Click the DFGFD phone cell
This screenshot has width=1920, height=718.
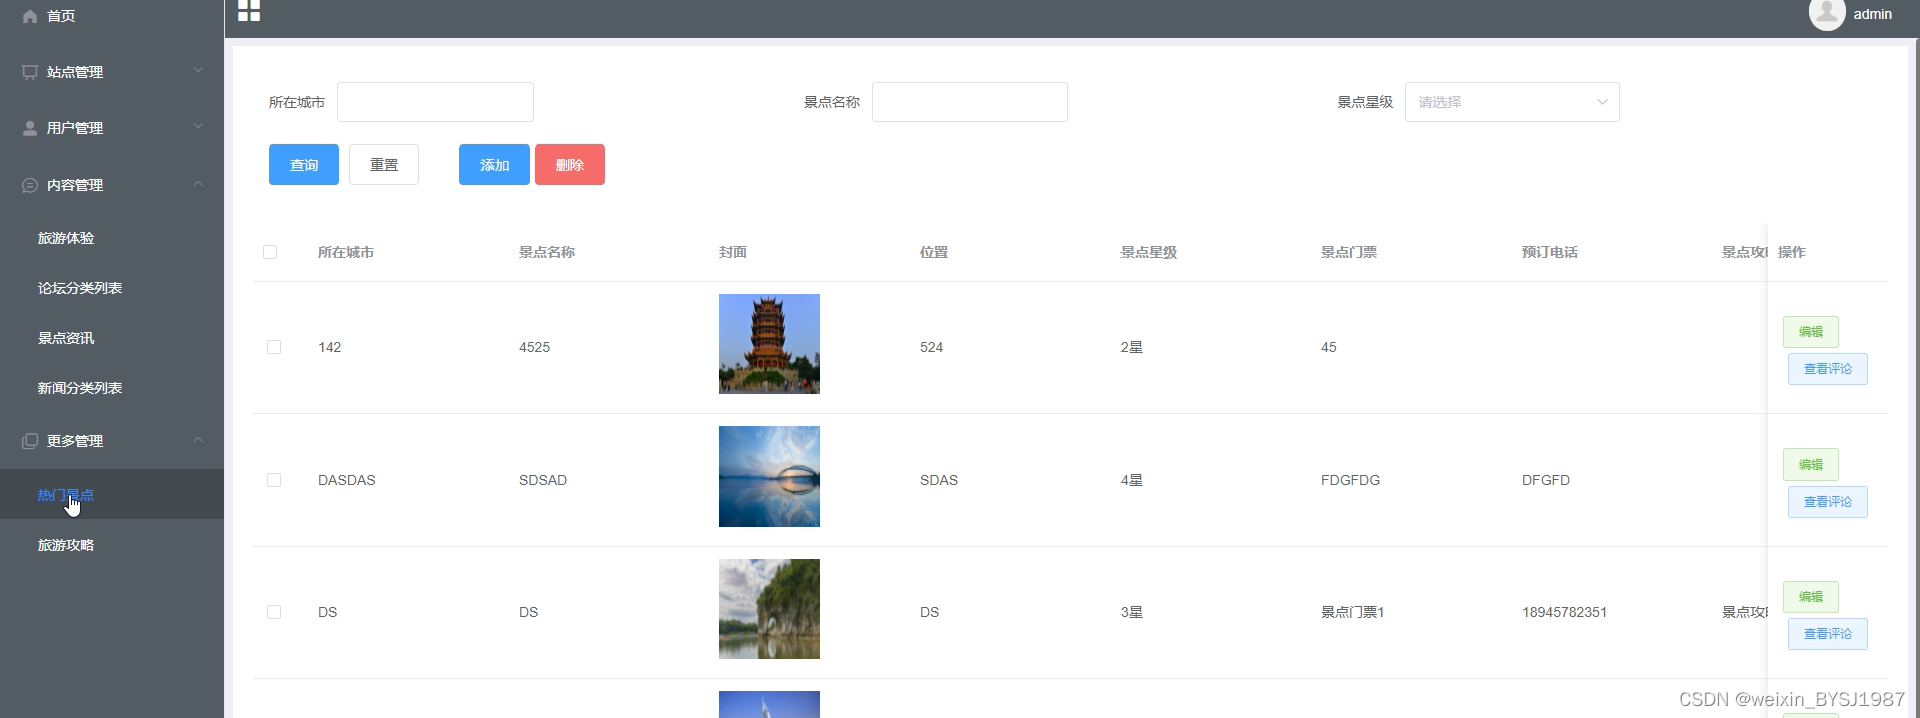click(x=1546, y=480)
